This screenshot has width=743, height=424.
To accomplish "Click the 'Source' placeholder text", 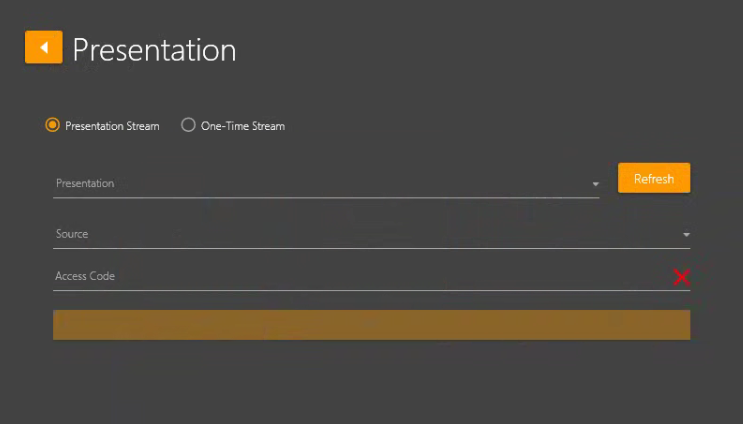I will (x=72, y=234).
